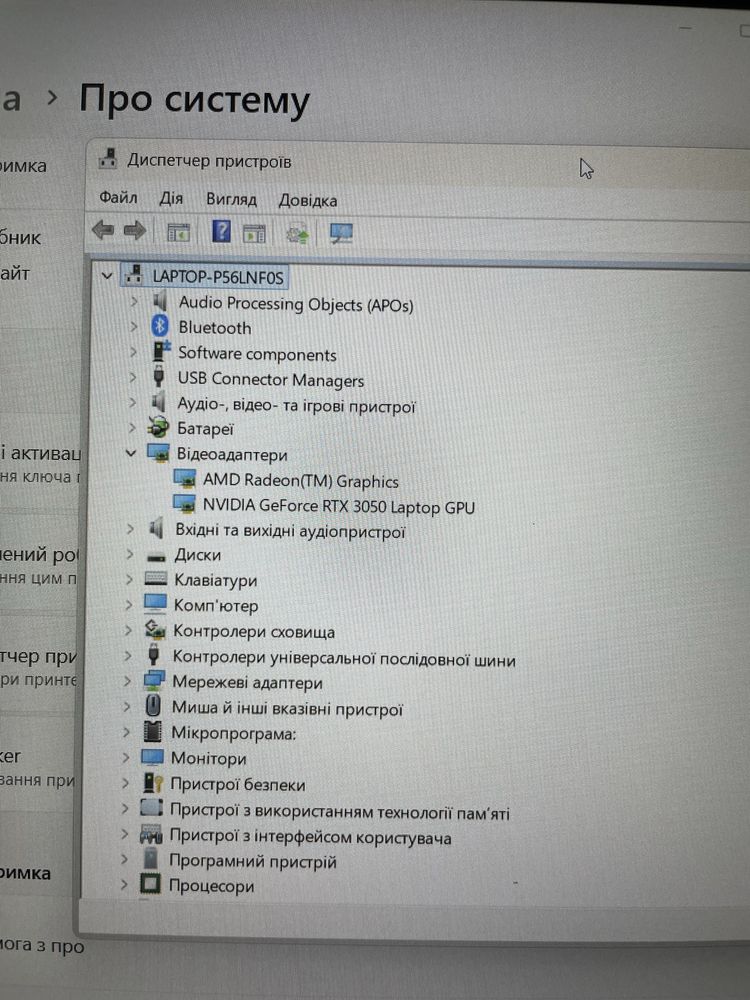The image size is (750, 1000).
Task: Click the NVIDIA GeForce RTX 3050 device icon
Action: coord(184,504)
